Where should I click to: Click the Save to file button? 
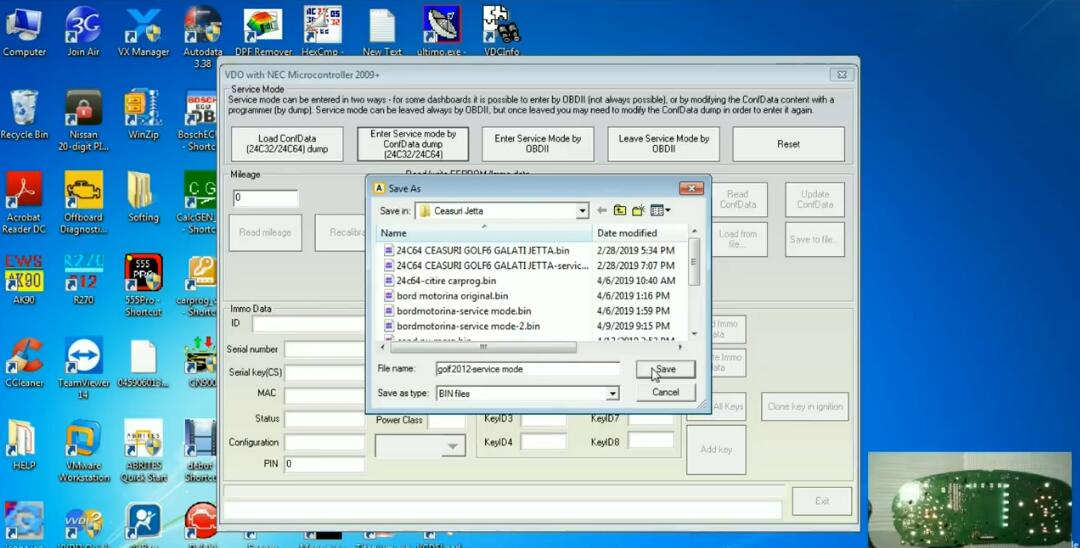point(815,239)
